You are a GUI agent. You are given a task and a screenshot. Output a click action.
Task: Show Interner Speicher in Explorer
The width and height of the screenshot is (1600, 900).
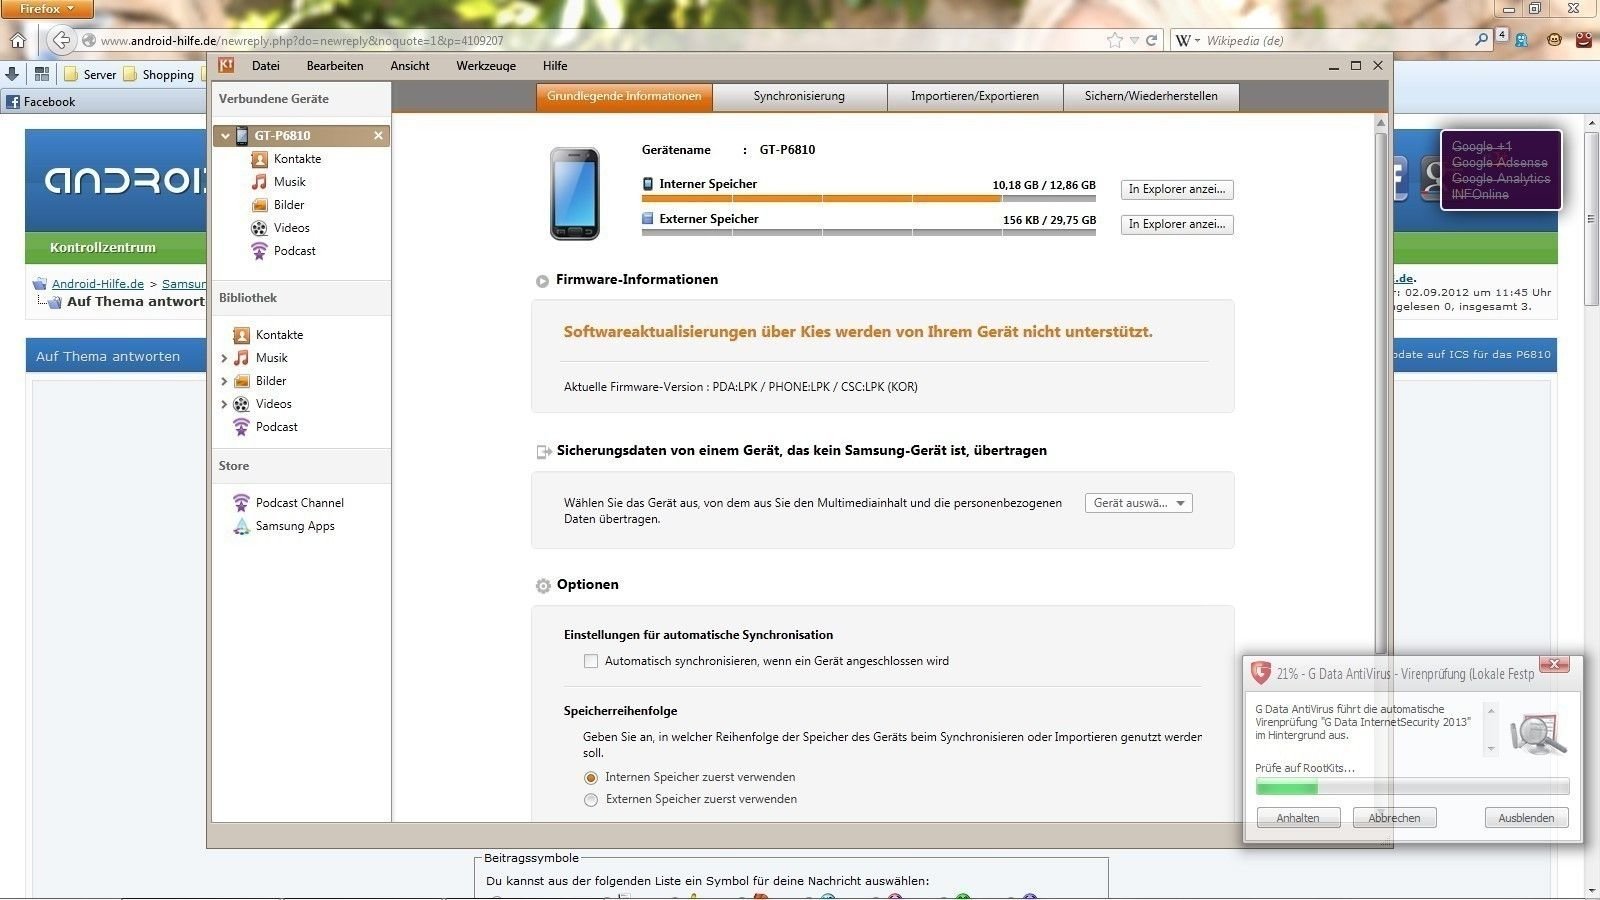[x=1177, y=189]
